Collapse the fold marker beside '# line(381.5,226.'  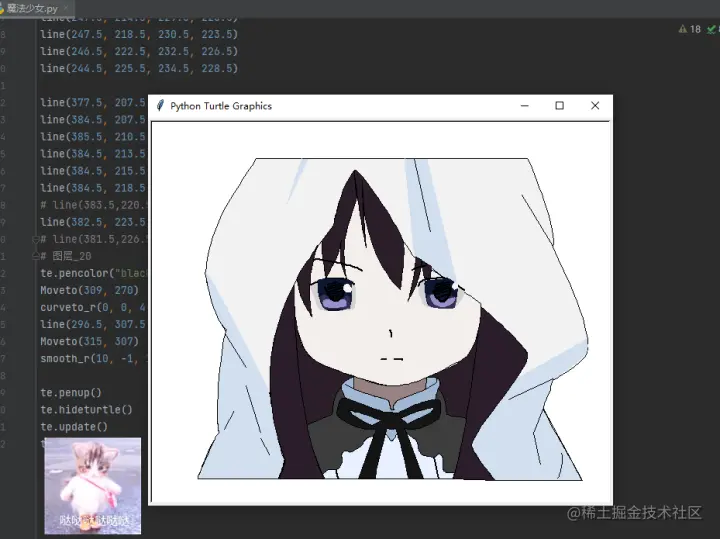[x=35, y=239]
